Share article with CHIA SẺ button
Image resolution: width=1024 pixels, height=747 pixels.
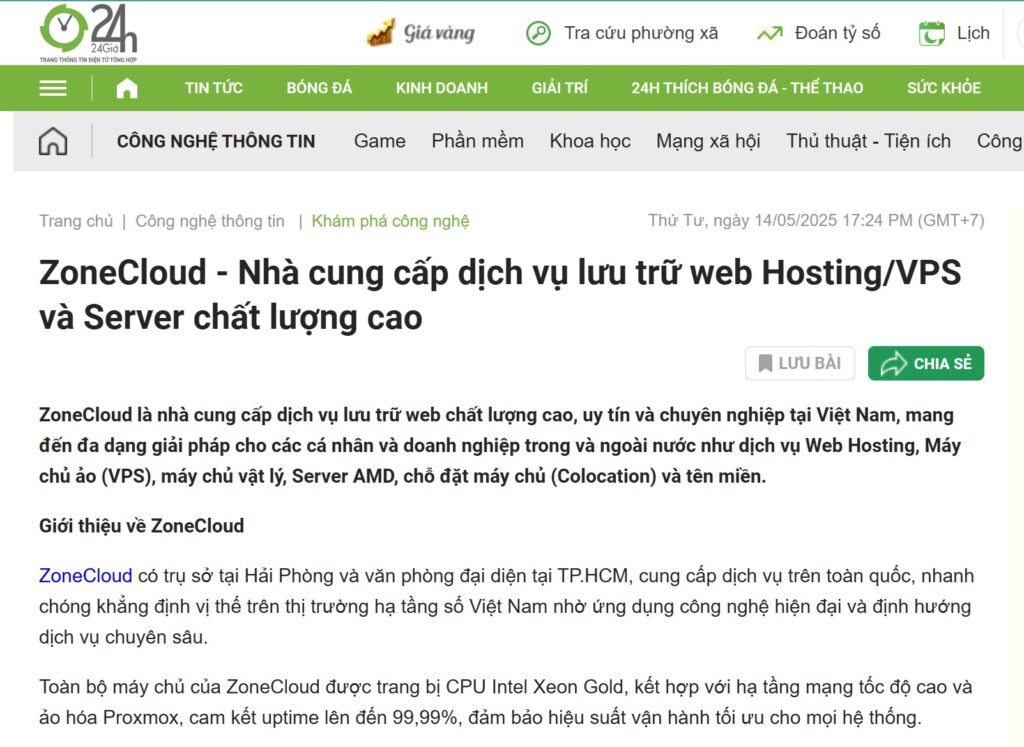click(x=926, y=363)
